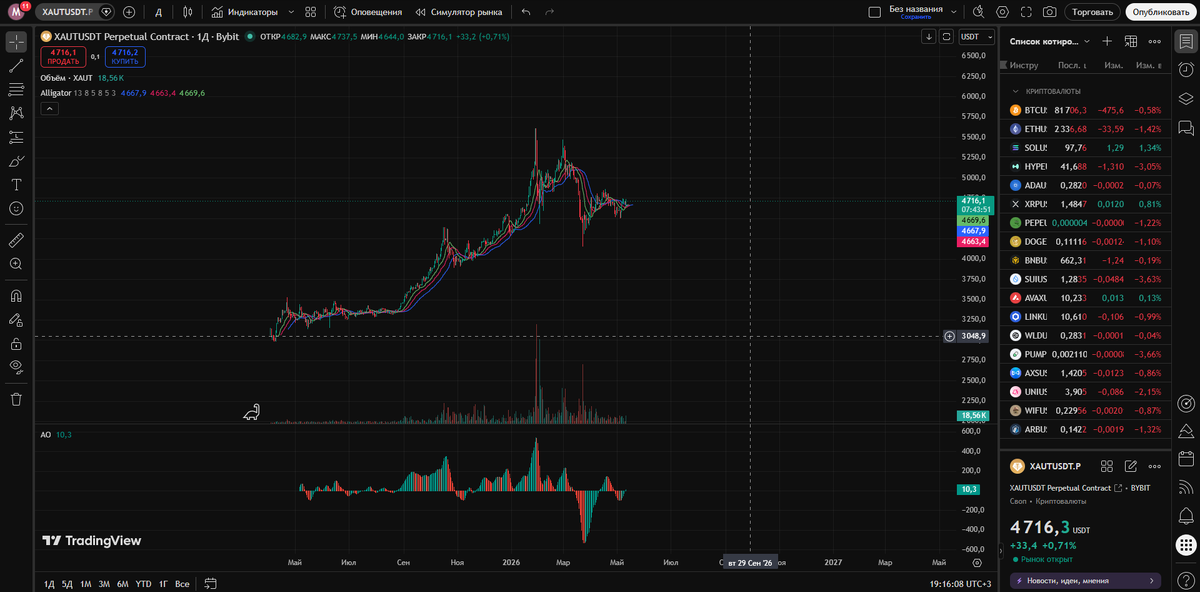The width and height of the screenshot is (1200, 592).
Task: Select the crosshair cursor tool
Action: [16, 42]
